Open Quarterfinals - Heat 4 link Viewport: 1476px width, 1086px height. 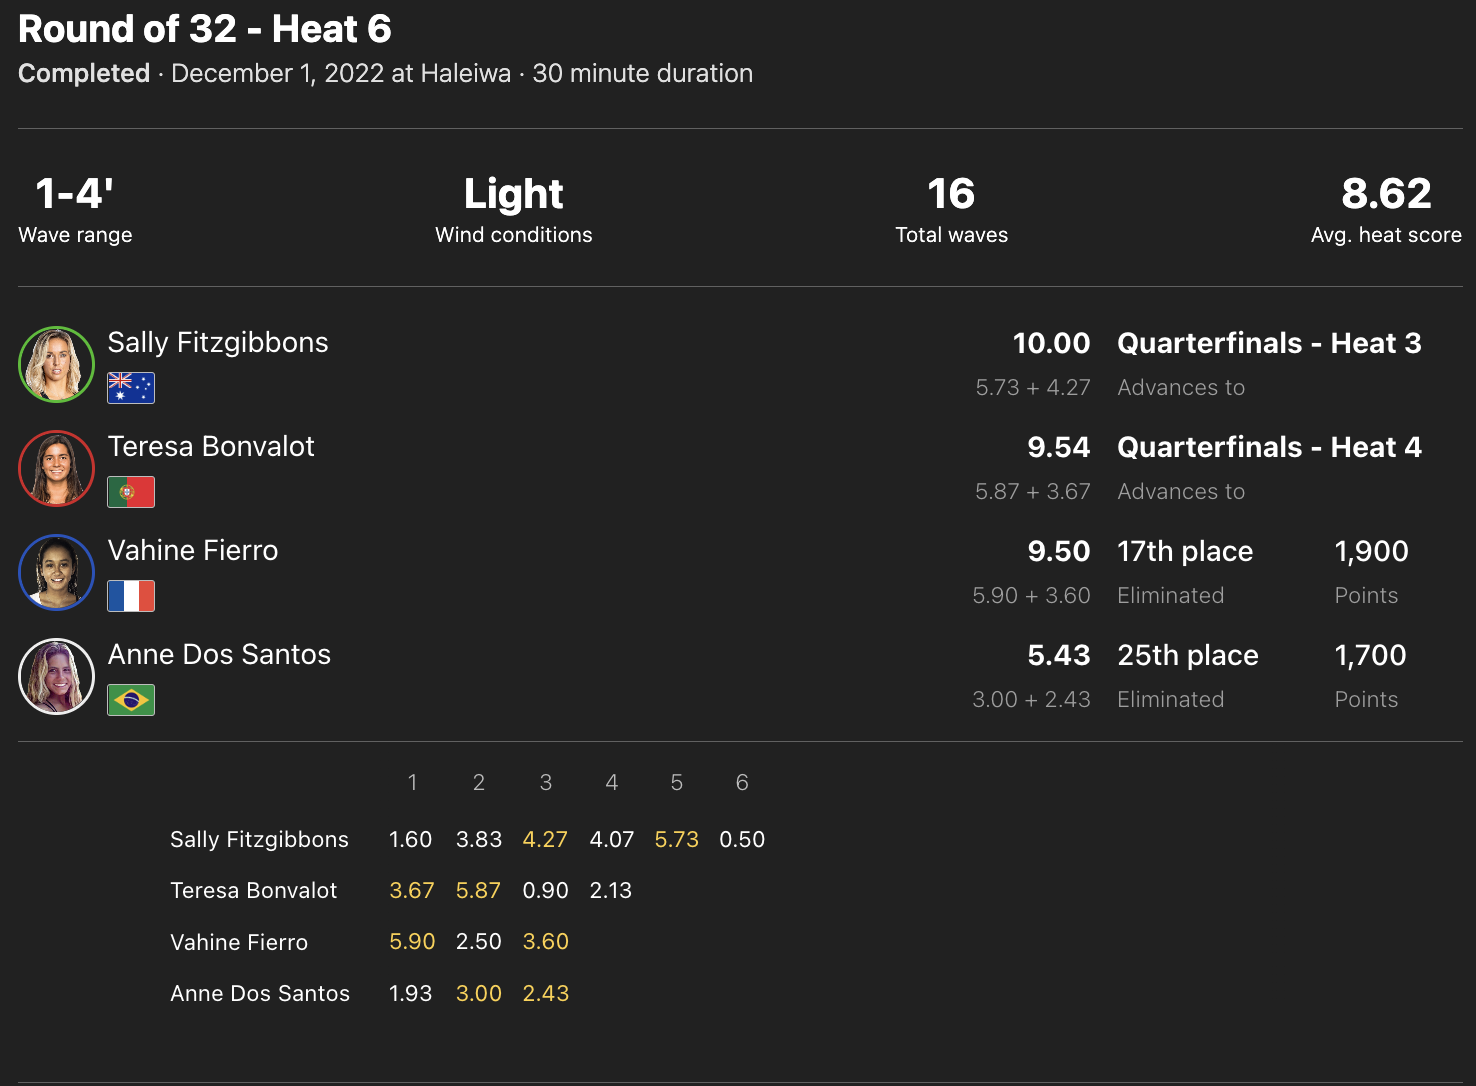(x=1269, y=448)
